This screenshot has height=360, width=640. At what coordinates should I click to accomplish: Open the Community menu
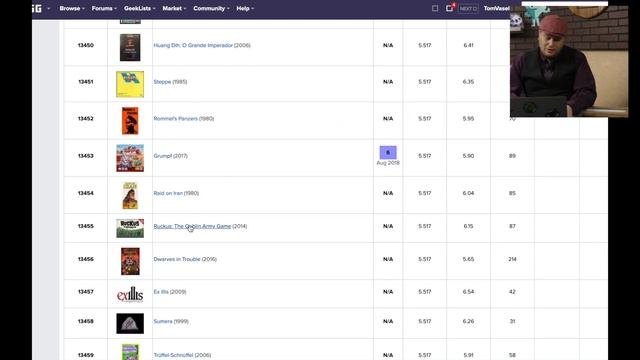(211, 8)
